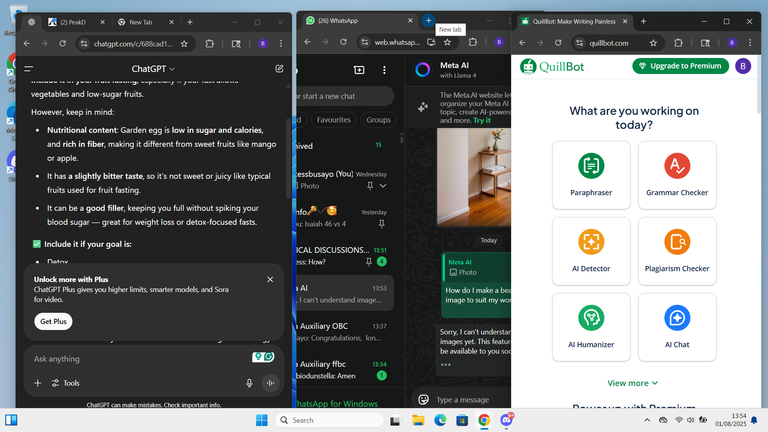Click the Get Plus button
Image resolution: width=768 pixels, height=432 pixels.
click(x=53, y=321)
